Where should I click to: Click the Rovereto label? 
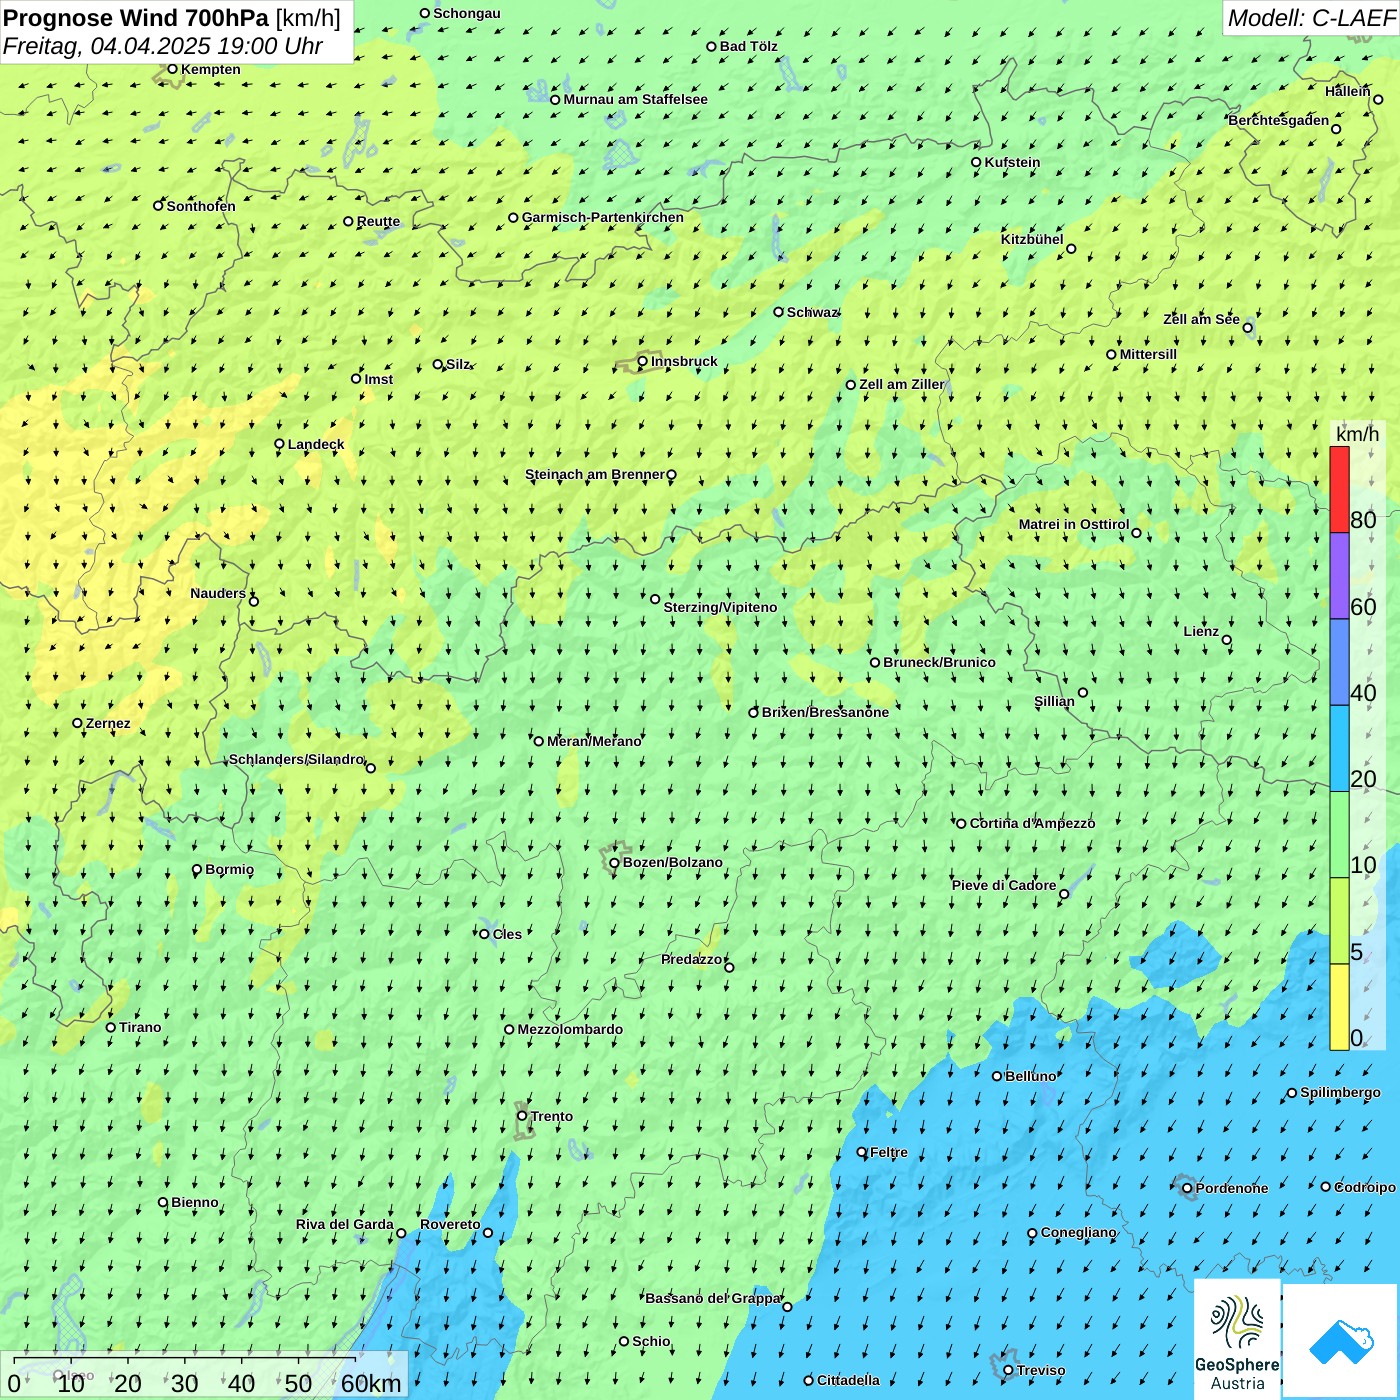(x=450, y=1224)
